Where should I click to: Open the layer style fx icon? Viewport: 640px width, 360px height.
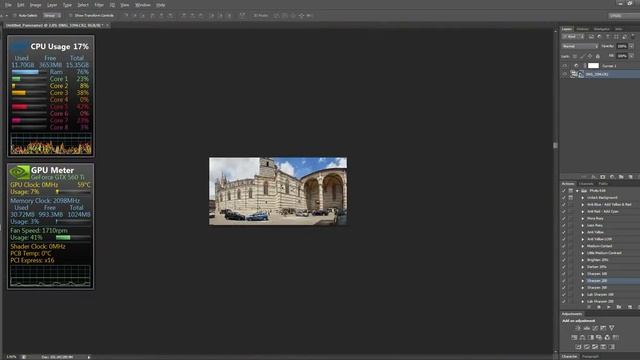point(594,177)
